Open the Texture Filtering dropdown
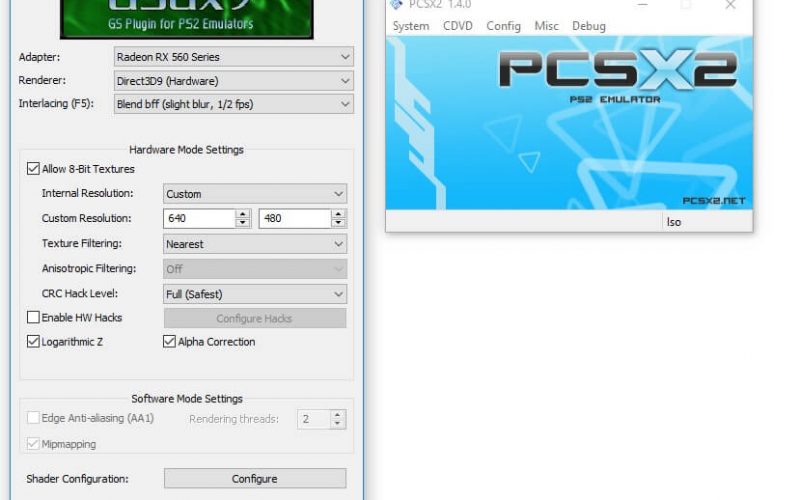The image size is (800, 500). pyautogui.click(x=255, y=244)
